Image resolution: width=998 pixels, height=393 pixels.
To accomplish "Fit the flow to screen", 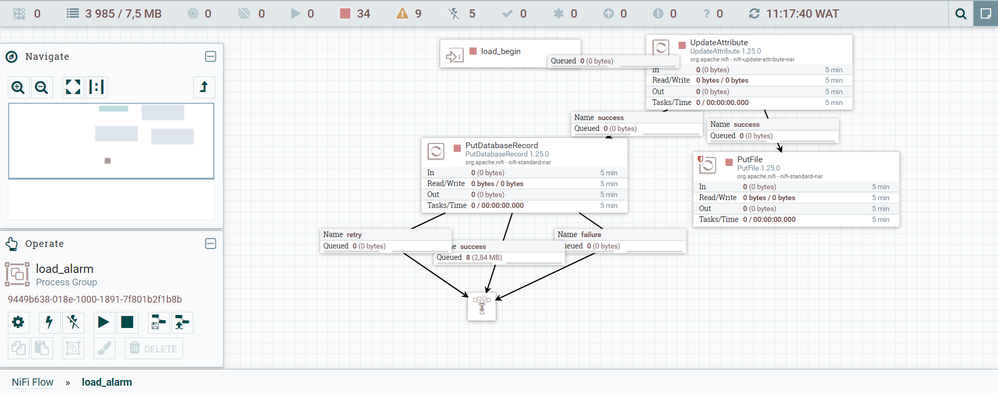I will coord(73,87).
